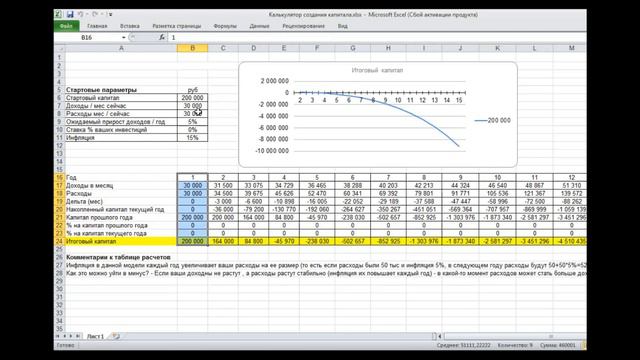This screenshot has width=640, height=360.
Task: Click the Стартовый капитал value 200 000
Action: coord(192,98)
